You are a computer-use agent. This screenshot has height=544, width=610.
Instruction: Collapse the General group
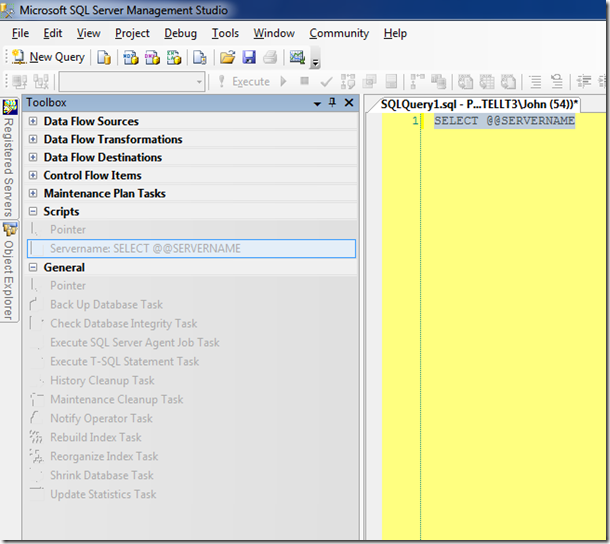point(33,267)
